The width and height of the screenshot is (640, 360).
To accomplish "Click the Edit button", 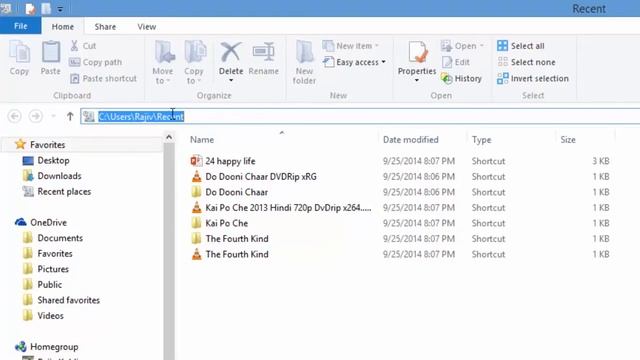I will [x=456, y=62].
